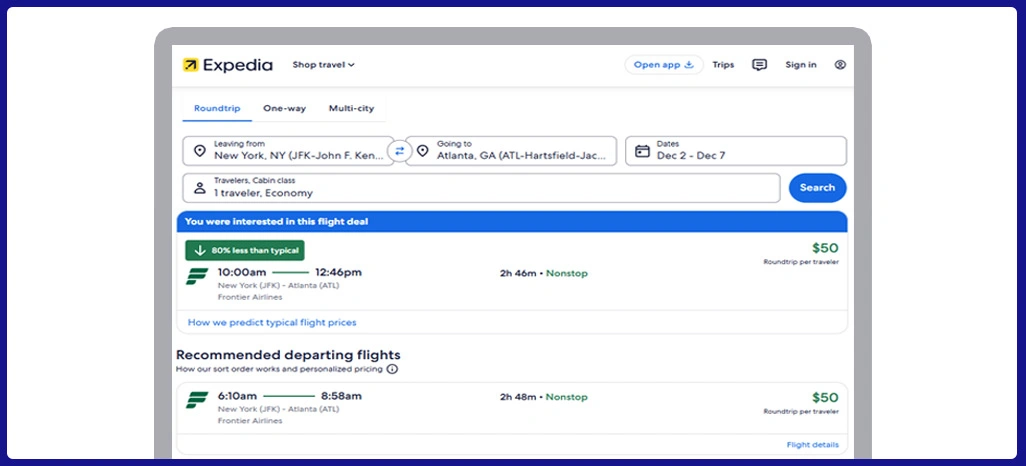Click the location pin in Leaving from
The height and width of the screenshot is (466, 1026).
(x=200, y=151)
